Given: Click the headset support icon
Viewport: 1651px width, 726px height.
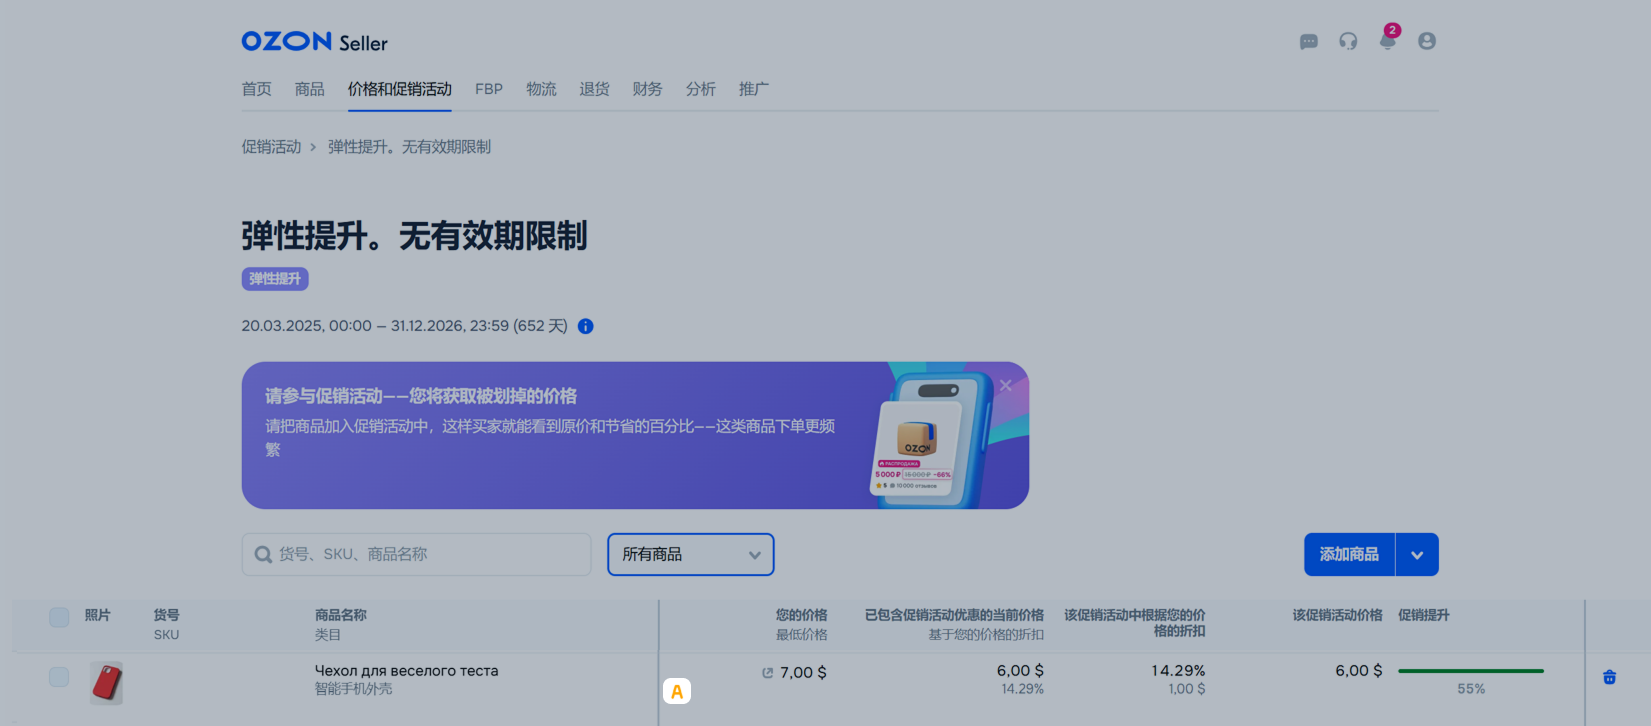Looking at the screenshot, I should point(1348,42).
